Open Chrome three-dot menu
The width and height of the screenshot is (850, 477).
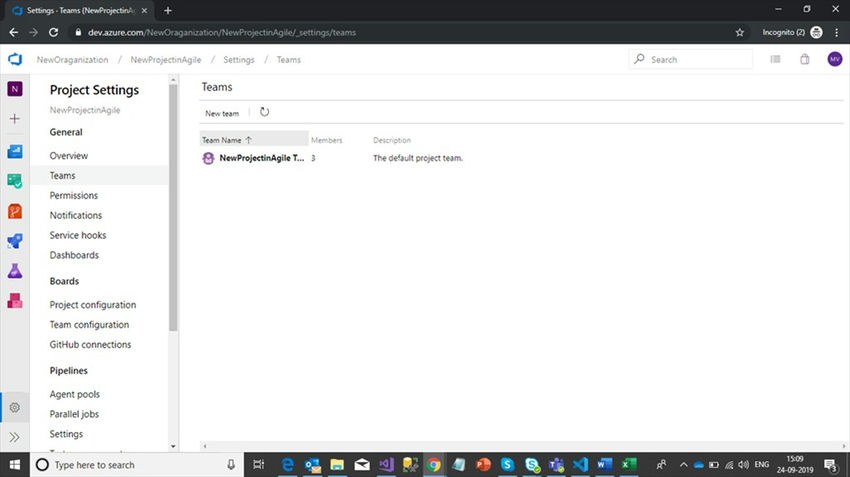[836, 33]
